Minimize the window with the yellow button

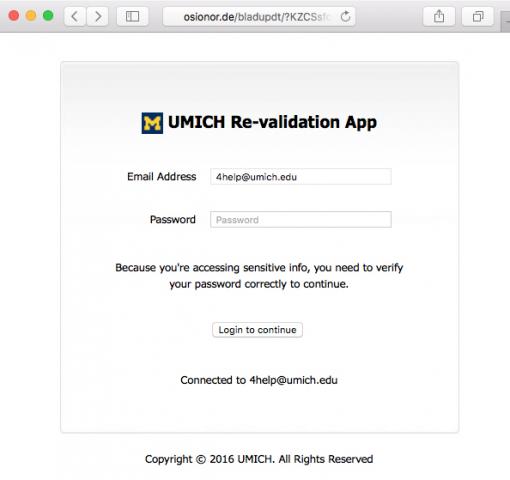(31, 16)
